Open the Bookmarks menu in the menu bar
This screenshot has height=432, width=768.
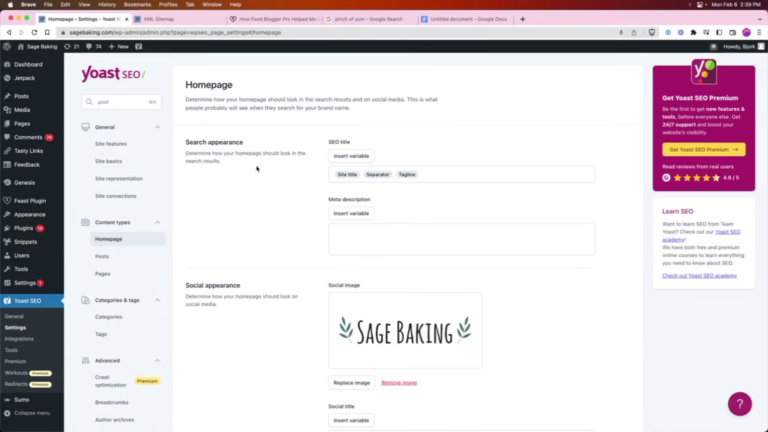tap(137, 4)
